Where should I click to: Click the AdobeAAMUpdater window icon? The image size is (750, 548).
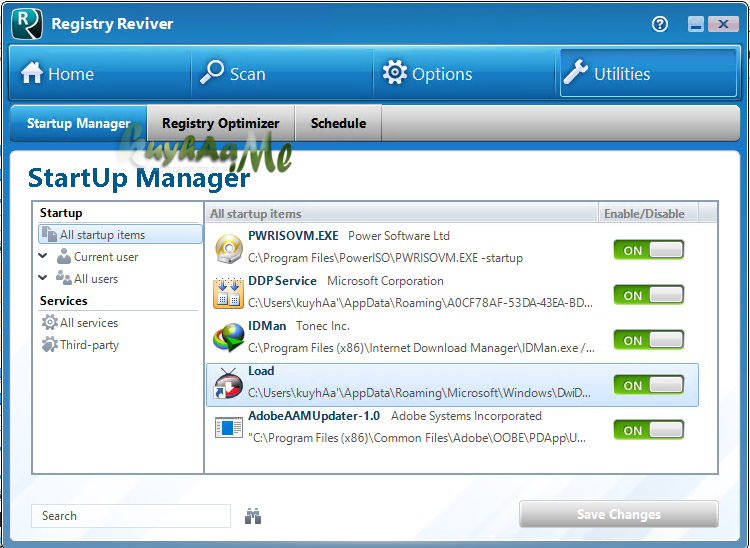pos(228,427)
